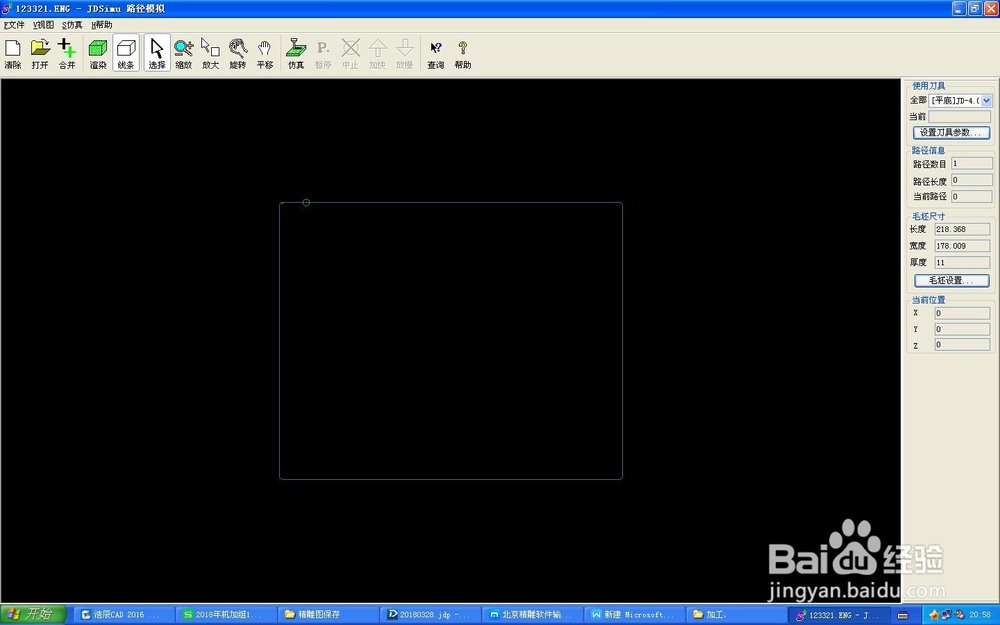Click the Y position field
This screenshot has height=625, width=1000.
coord(962,329)
